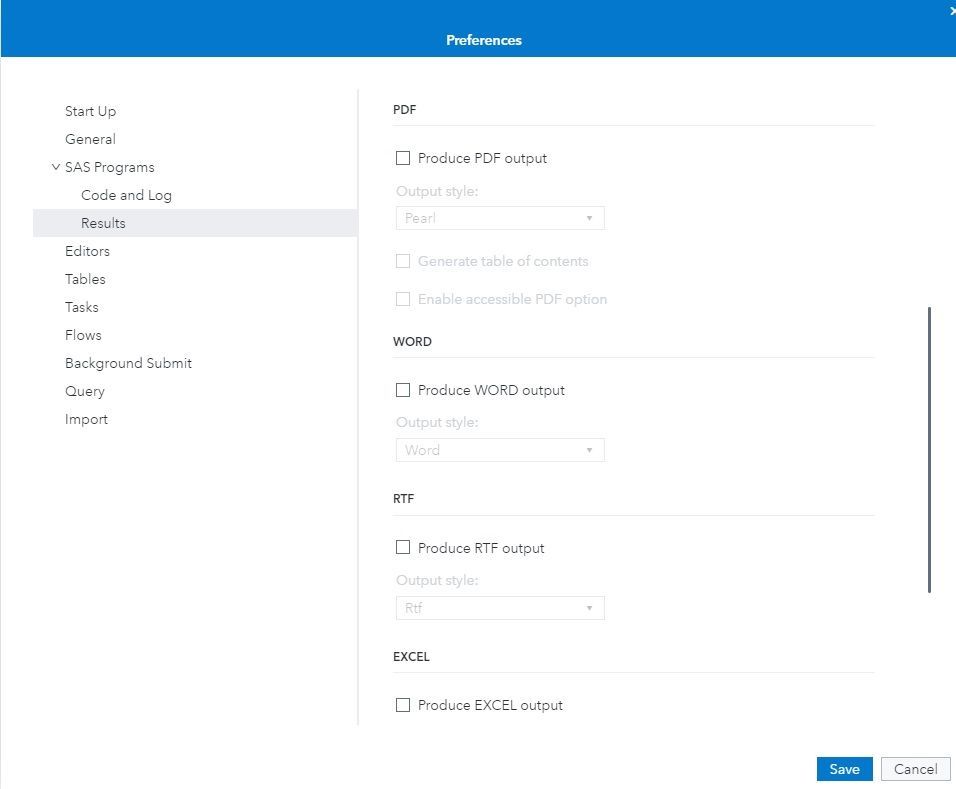Open the Word output style dropdown
The image size is (956, 789).
click(500, 450)
